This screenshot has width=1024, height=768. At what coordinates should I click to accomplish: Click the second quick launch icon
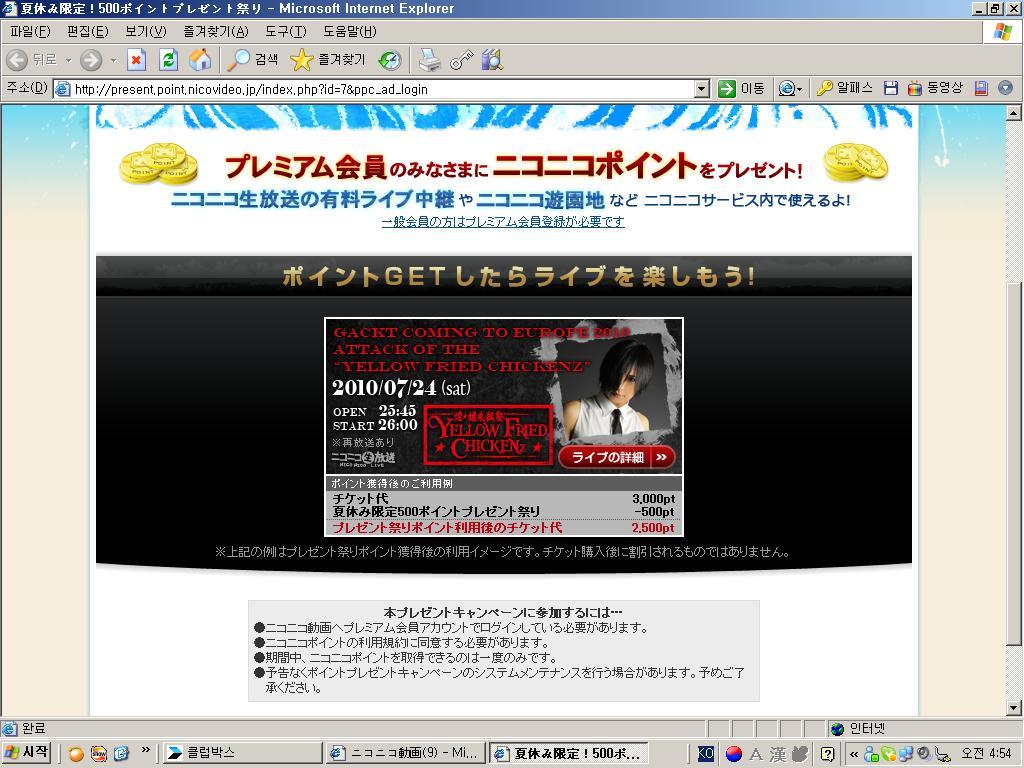point(99,754)
